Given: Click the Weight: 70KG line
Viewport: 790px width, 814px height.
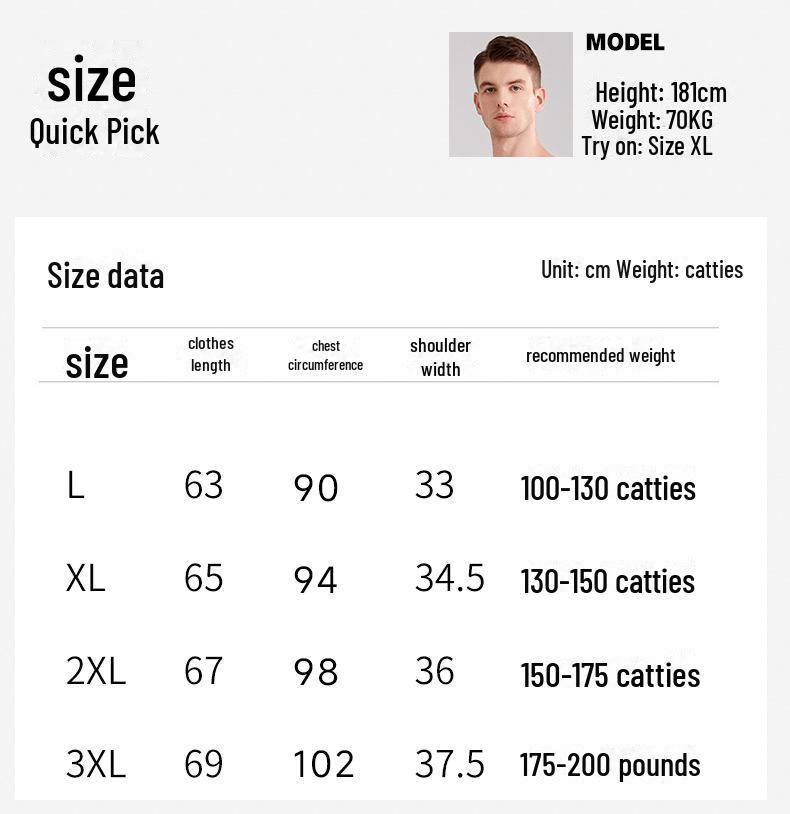Looking at the screenshot, I should pyautogui.click(x=651, y=120).
